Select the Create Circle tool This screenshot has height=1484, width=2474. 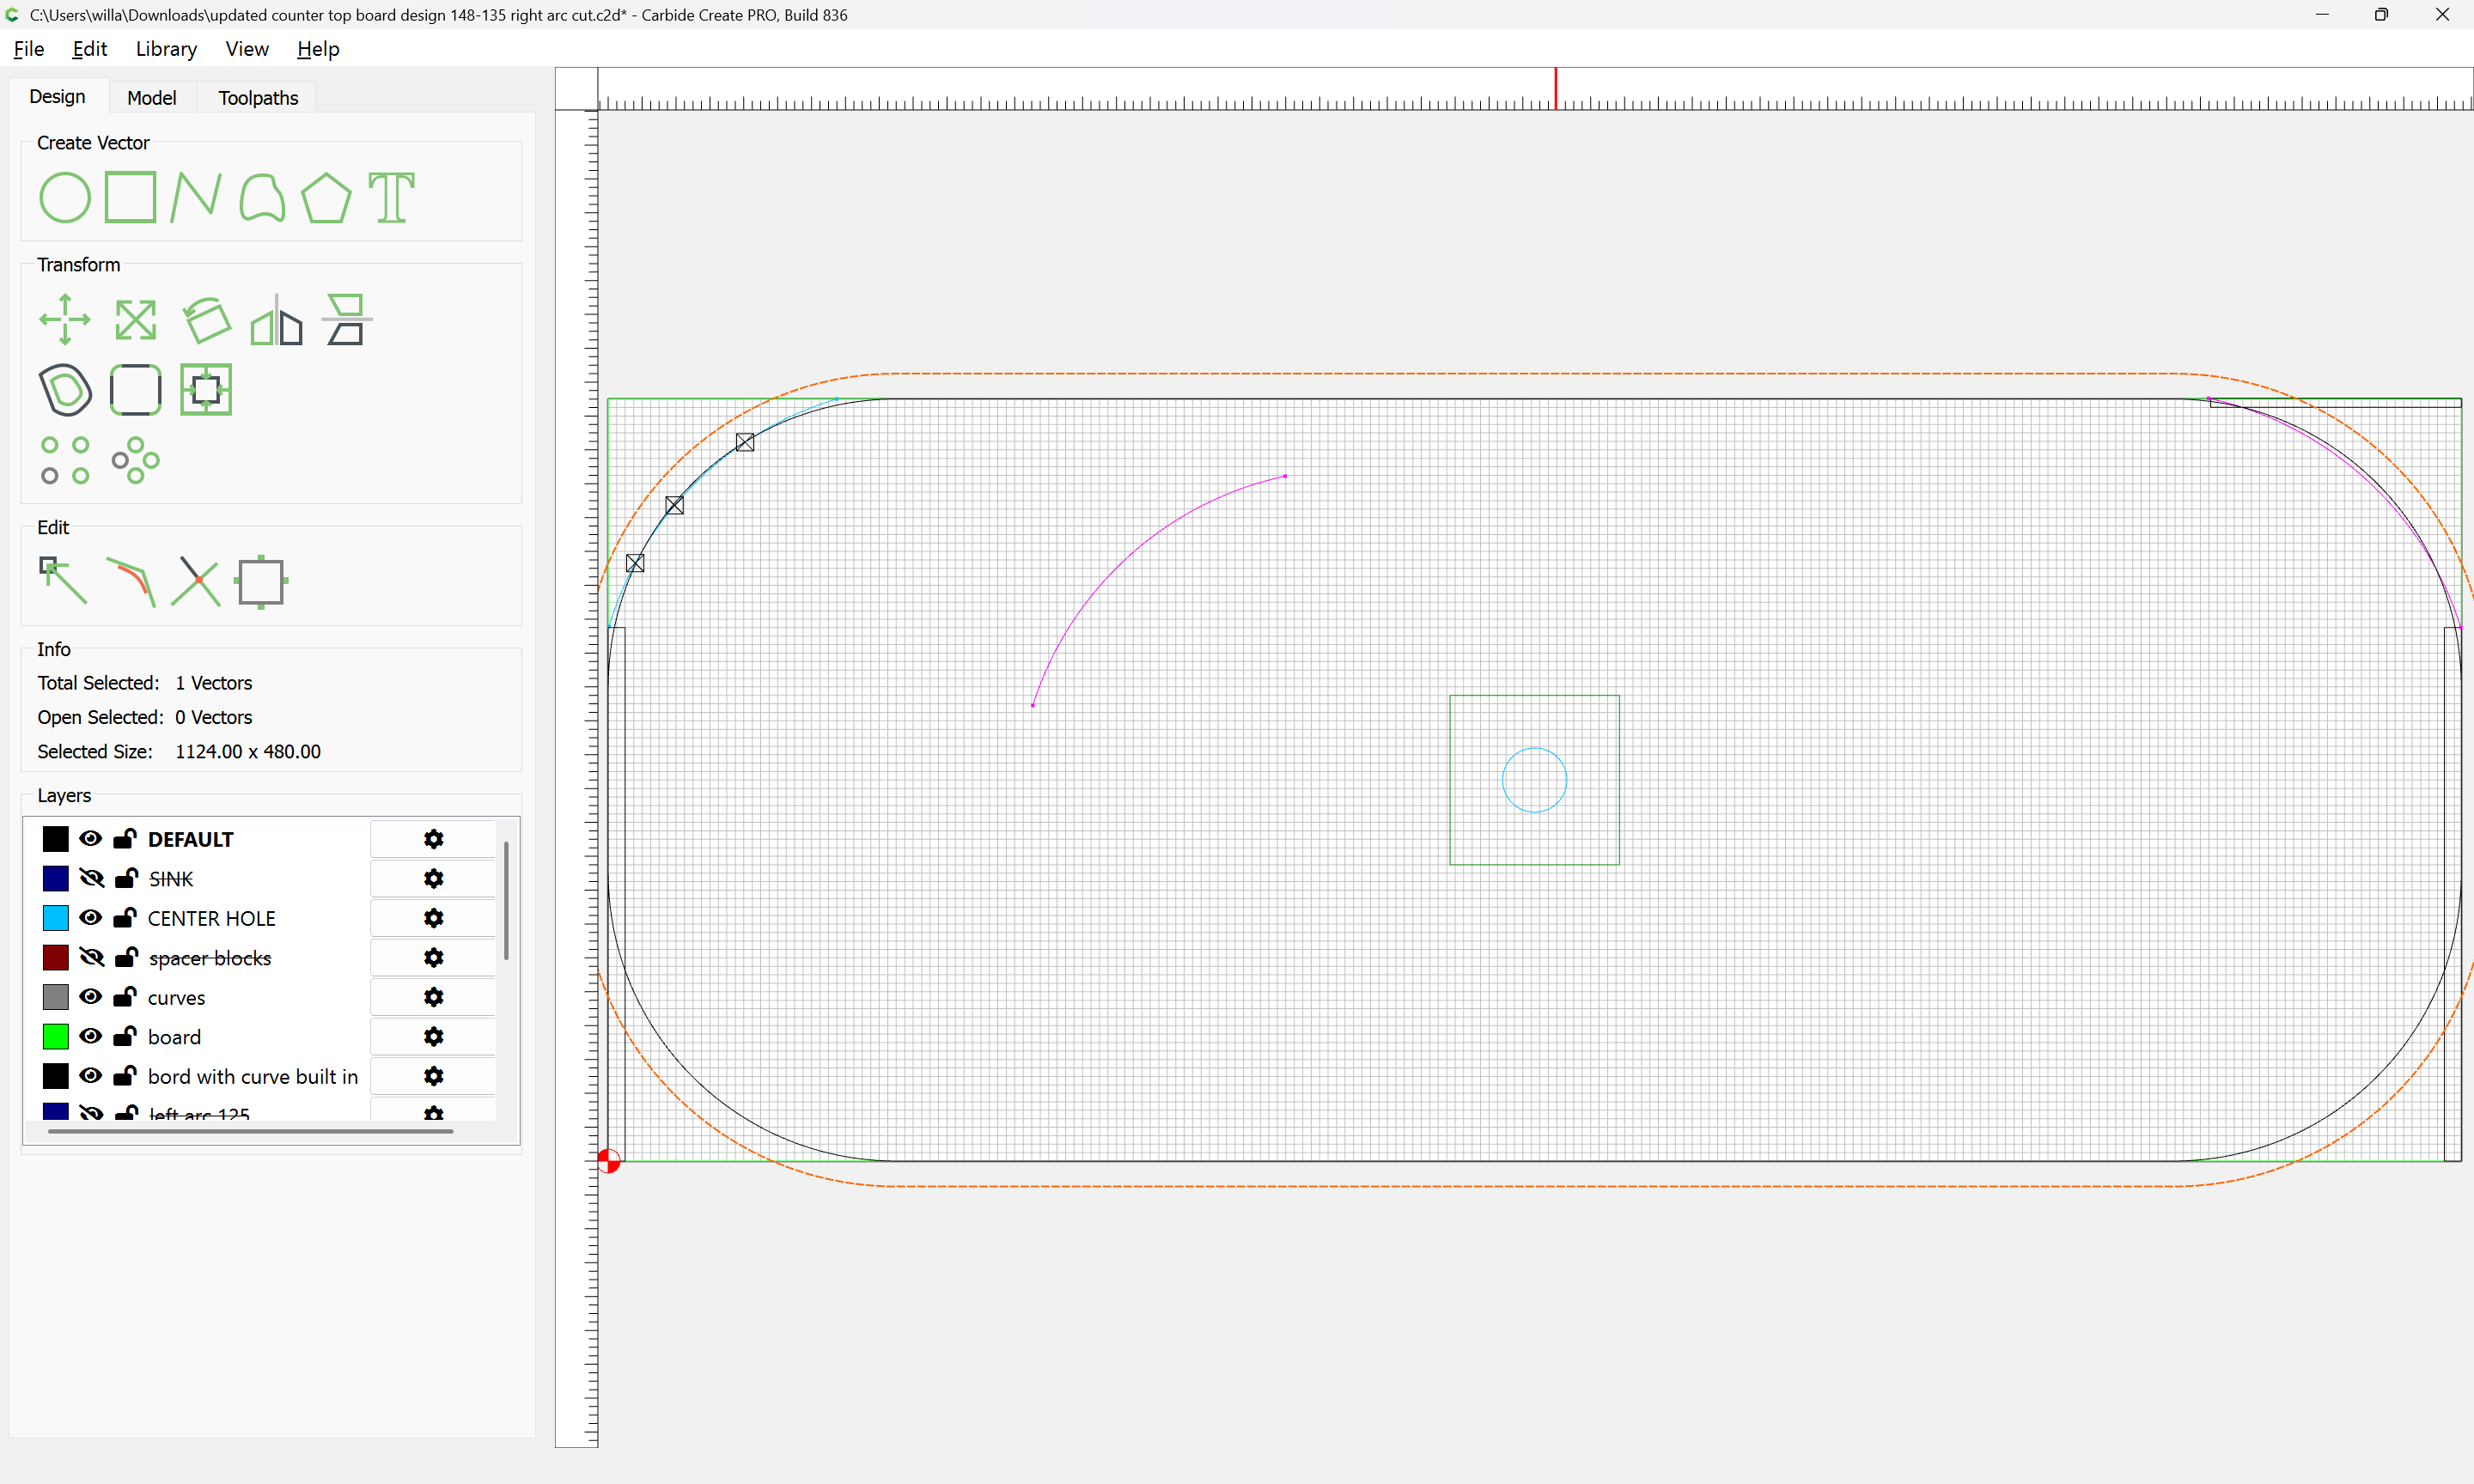[65, 197]
